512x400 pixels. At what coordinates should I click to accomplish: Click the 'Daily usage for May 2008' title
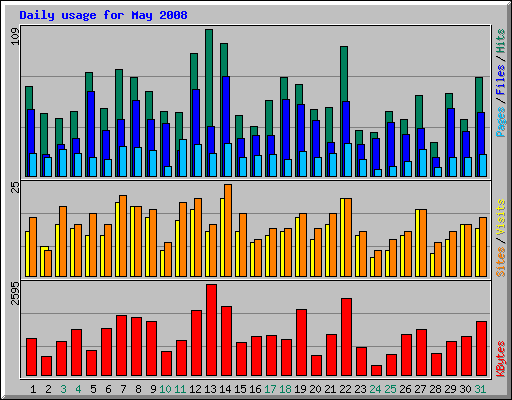103,15
